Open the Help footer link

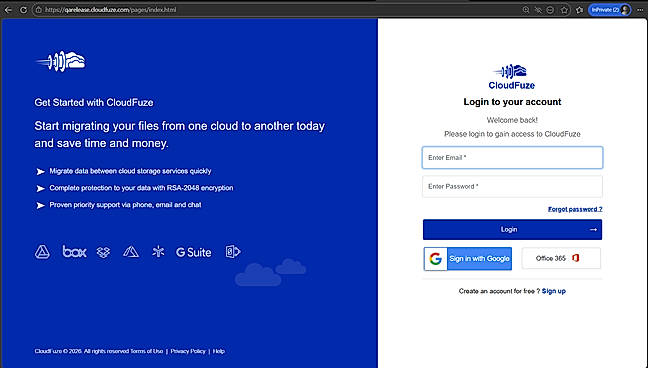[219, 351]
